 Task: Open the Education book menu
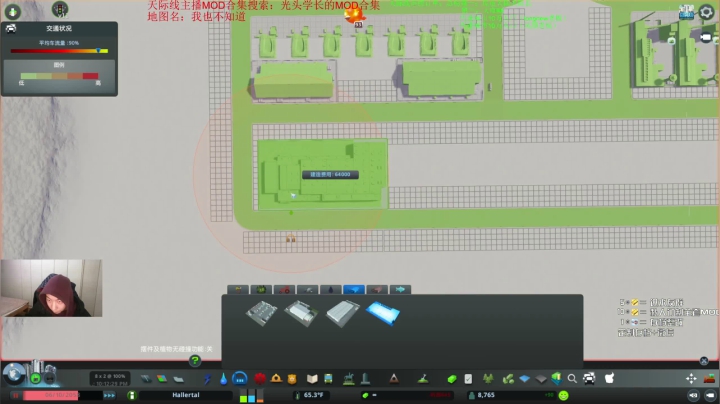coord(312,379)
